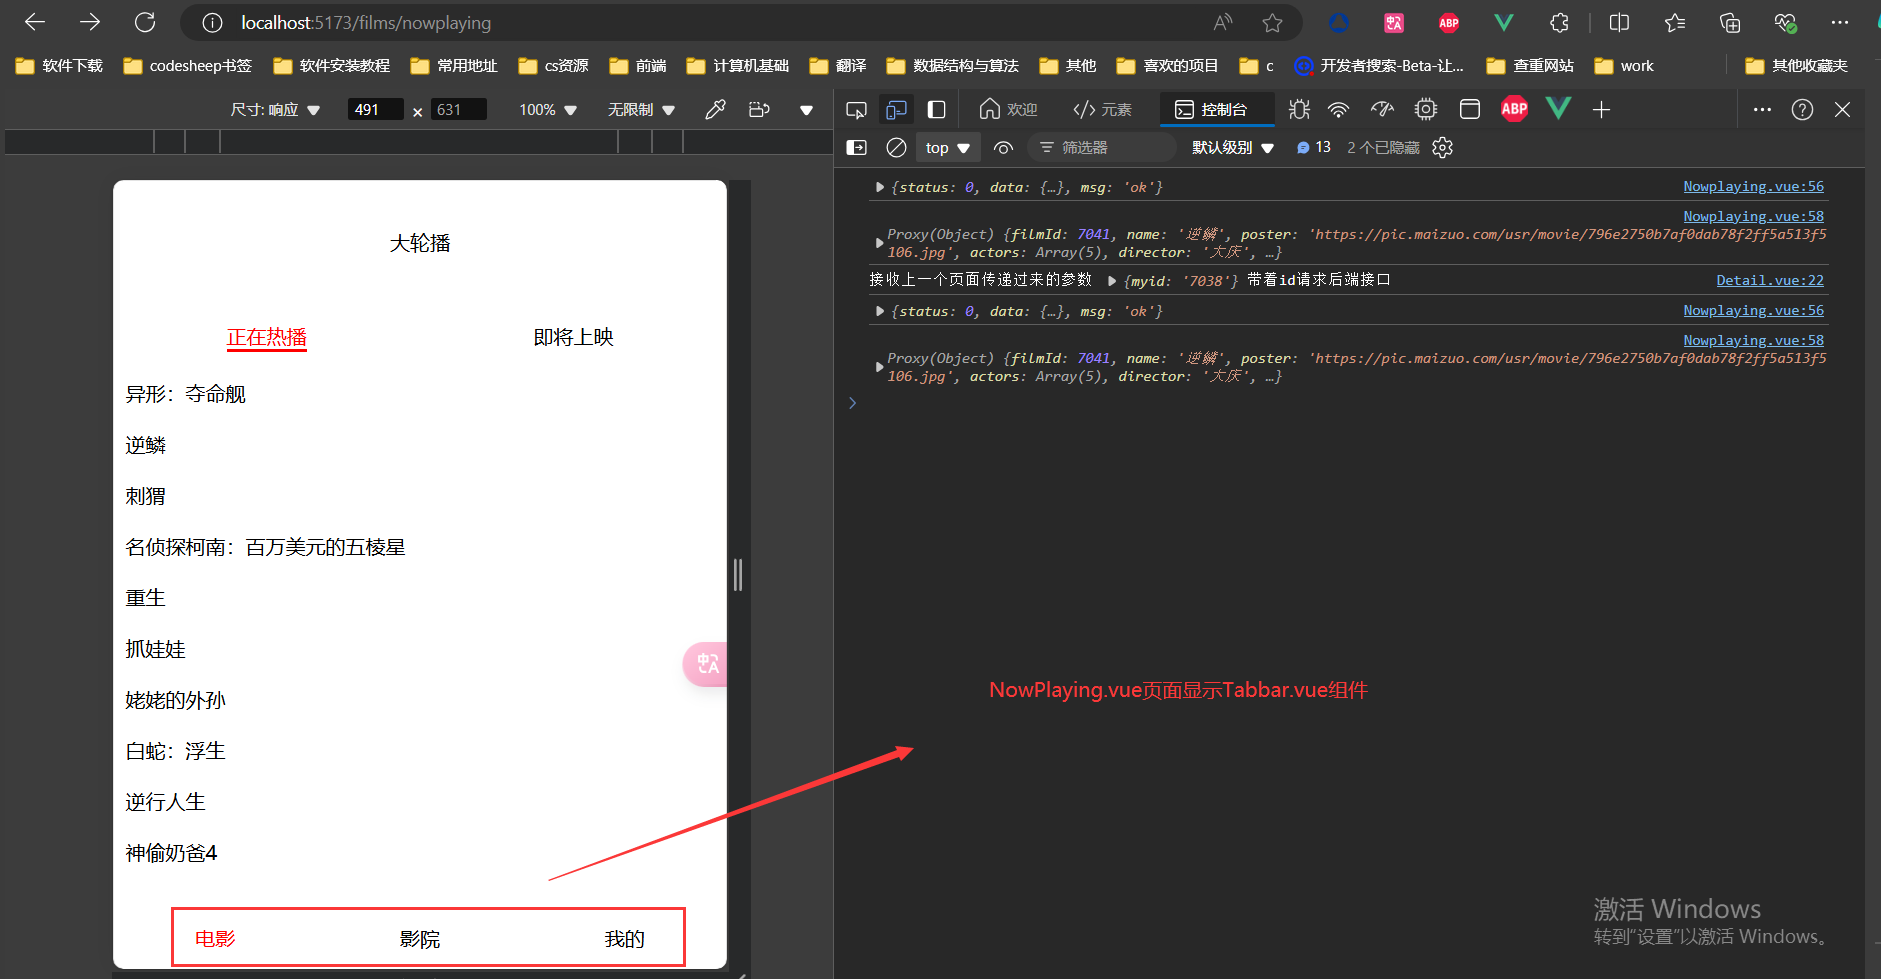Expand device toolbar more options arrow
This screenshot has height=979, width=1881.
[806, 110]
